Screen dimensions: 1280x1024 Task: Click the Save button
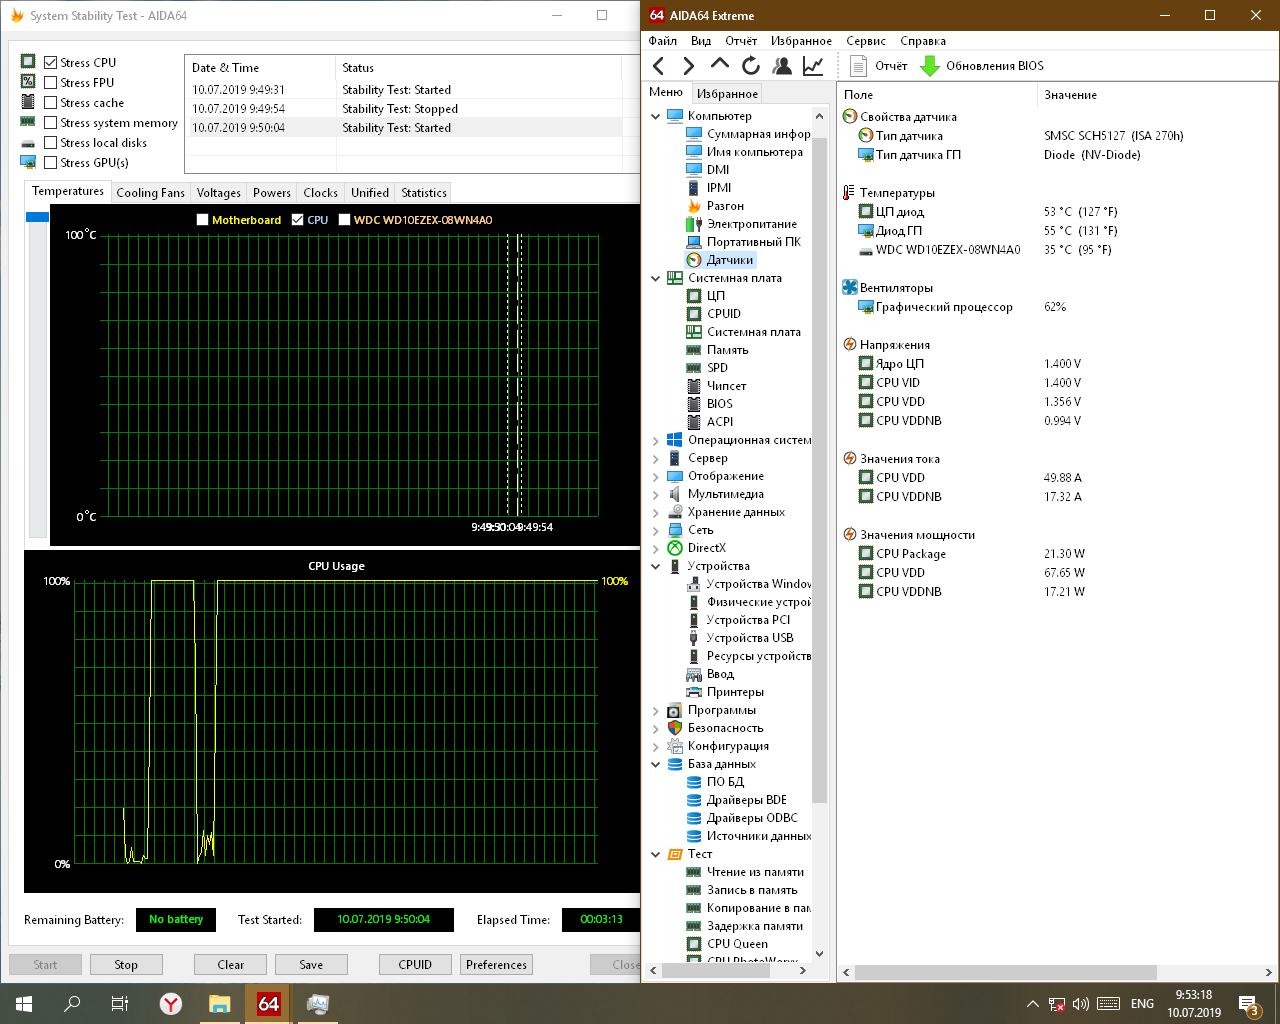[x=311, y=965]
